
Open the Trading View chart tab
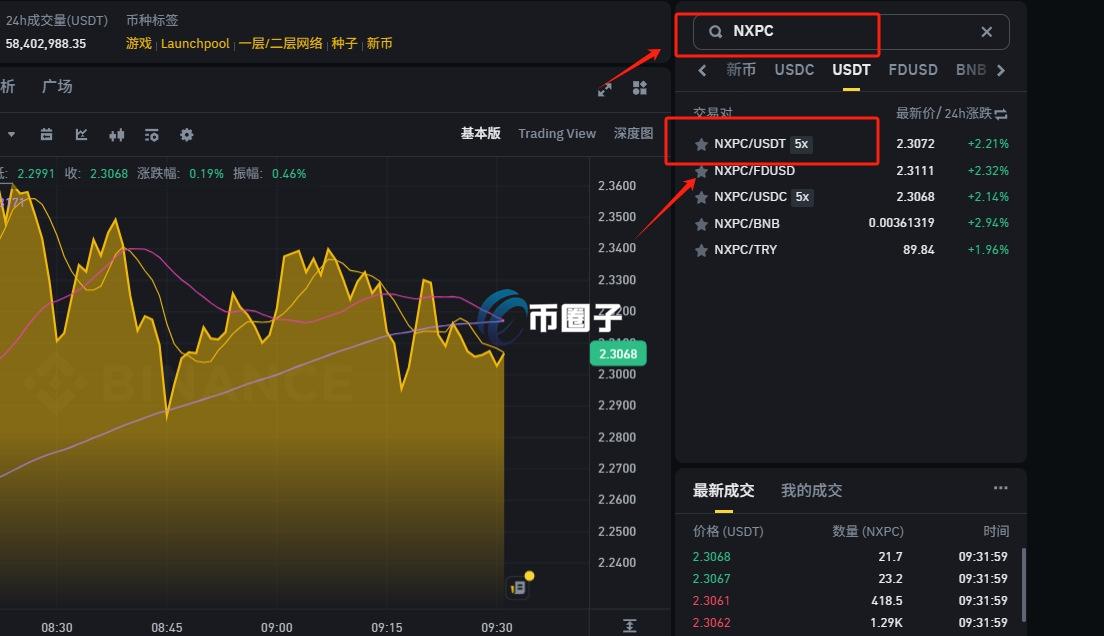click(x=557, y=133)
